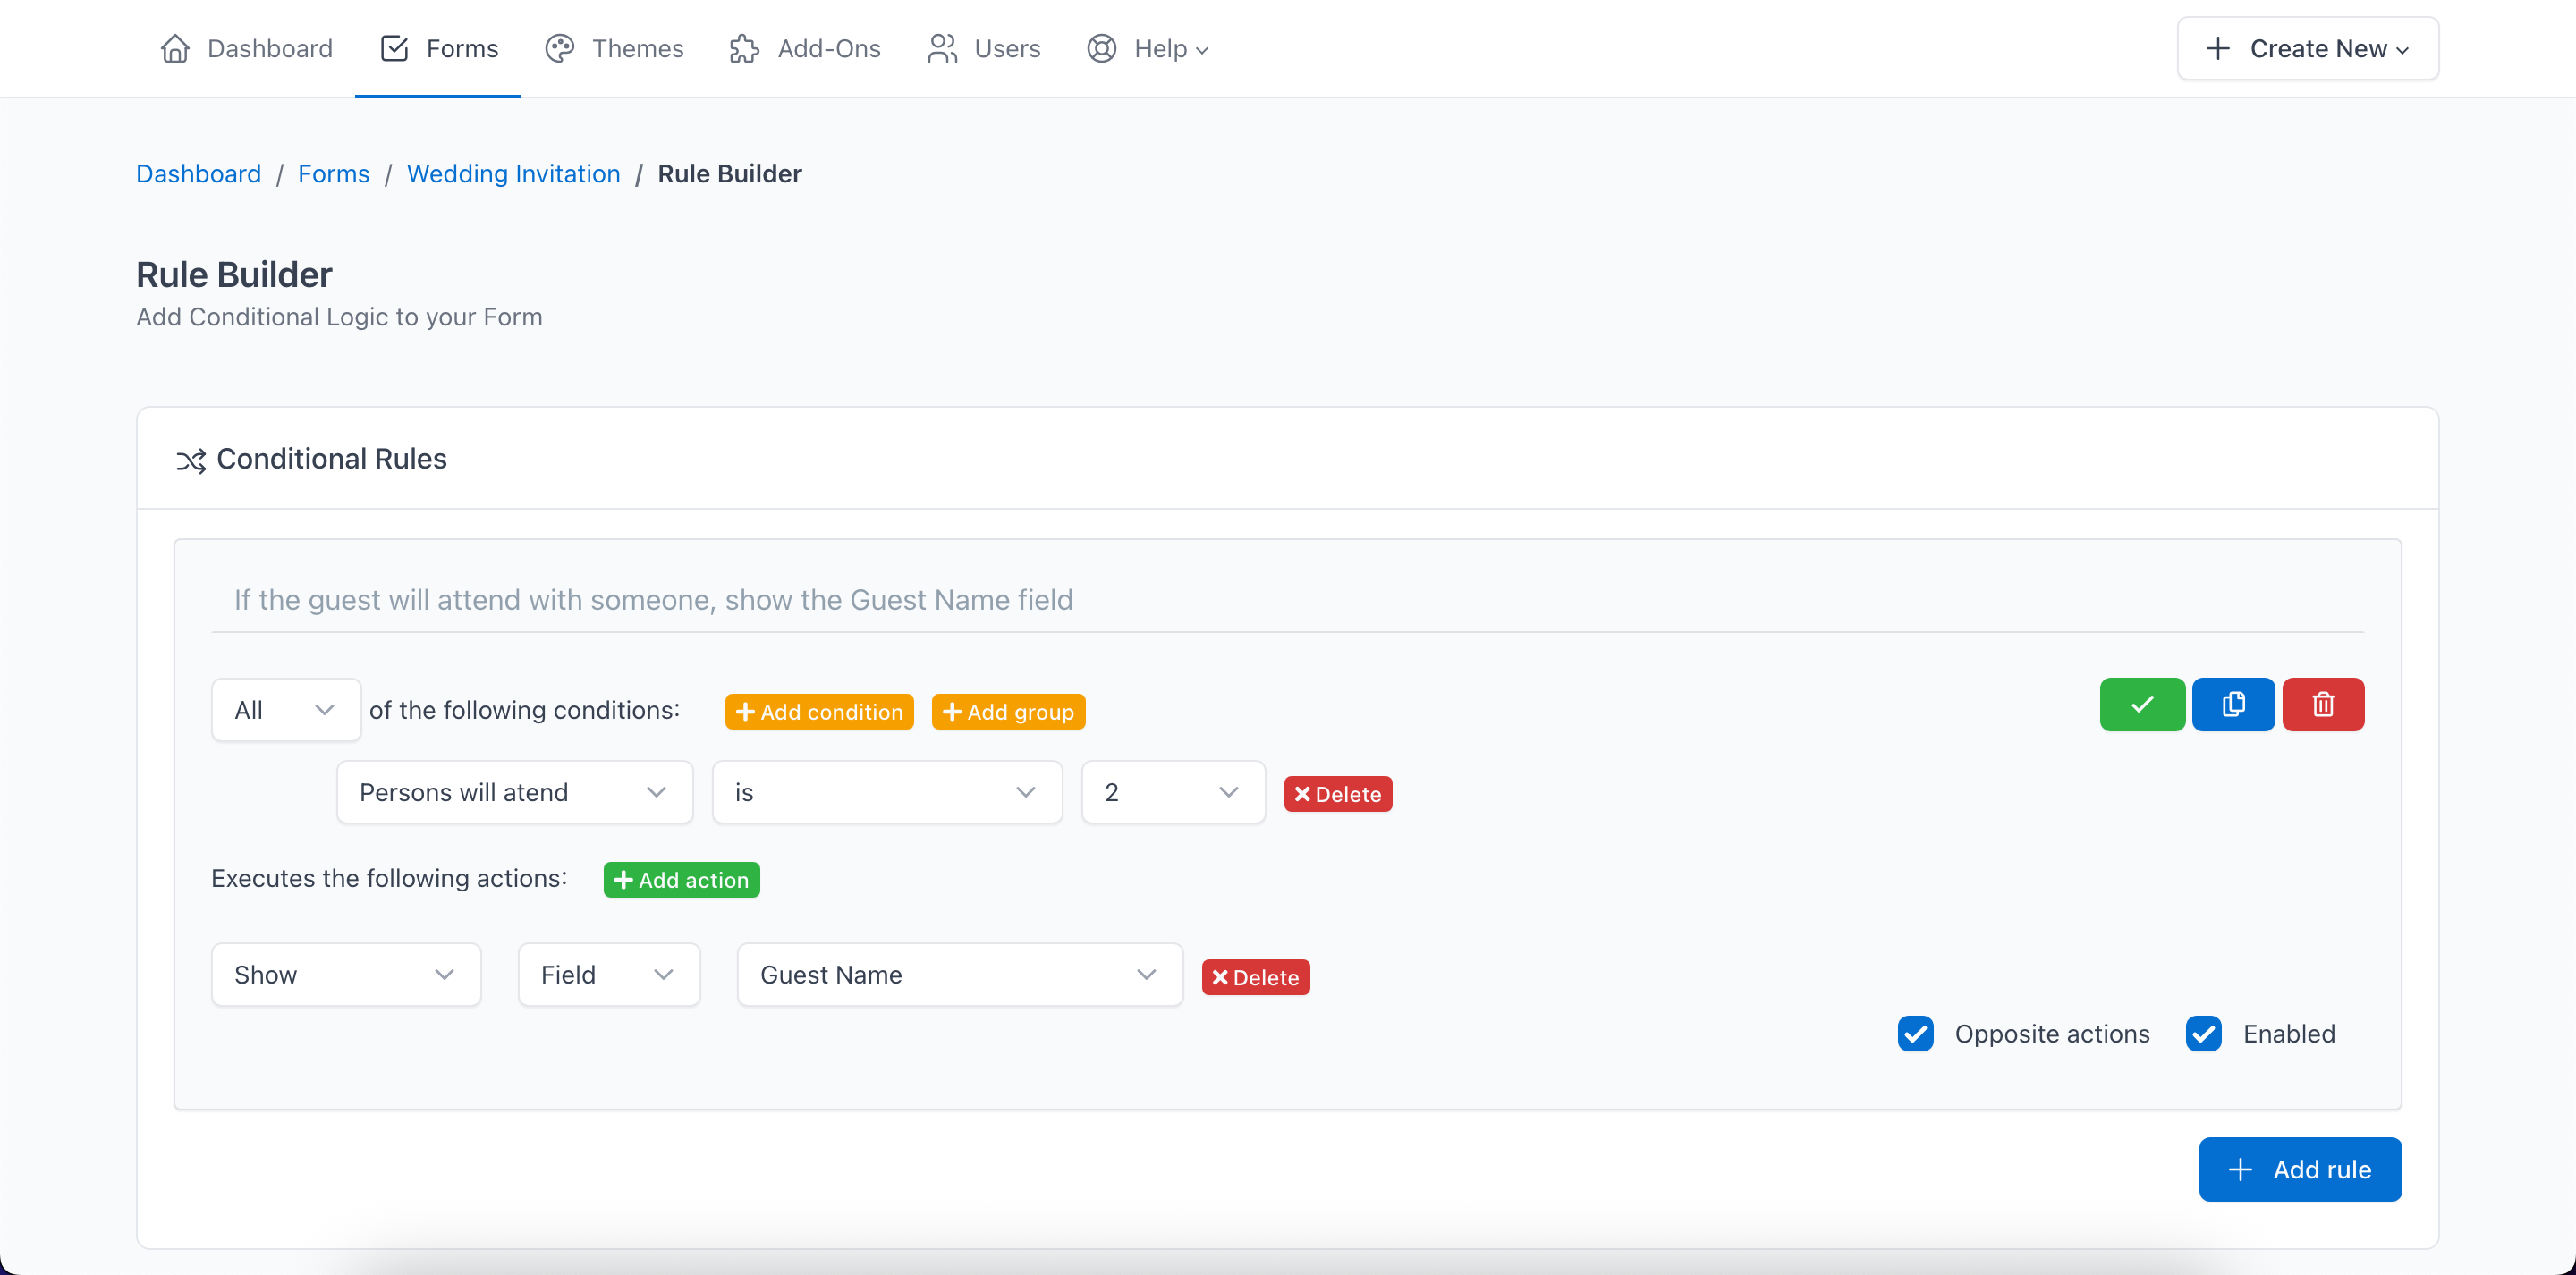Open the All conditions match dropdown
Viewport: 2576px width, 1275px height.
click(x=285, y=709)
